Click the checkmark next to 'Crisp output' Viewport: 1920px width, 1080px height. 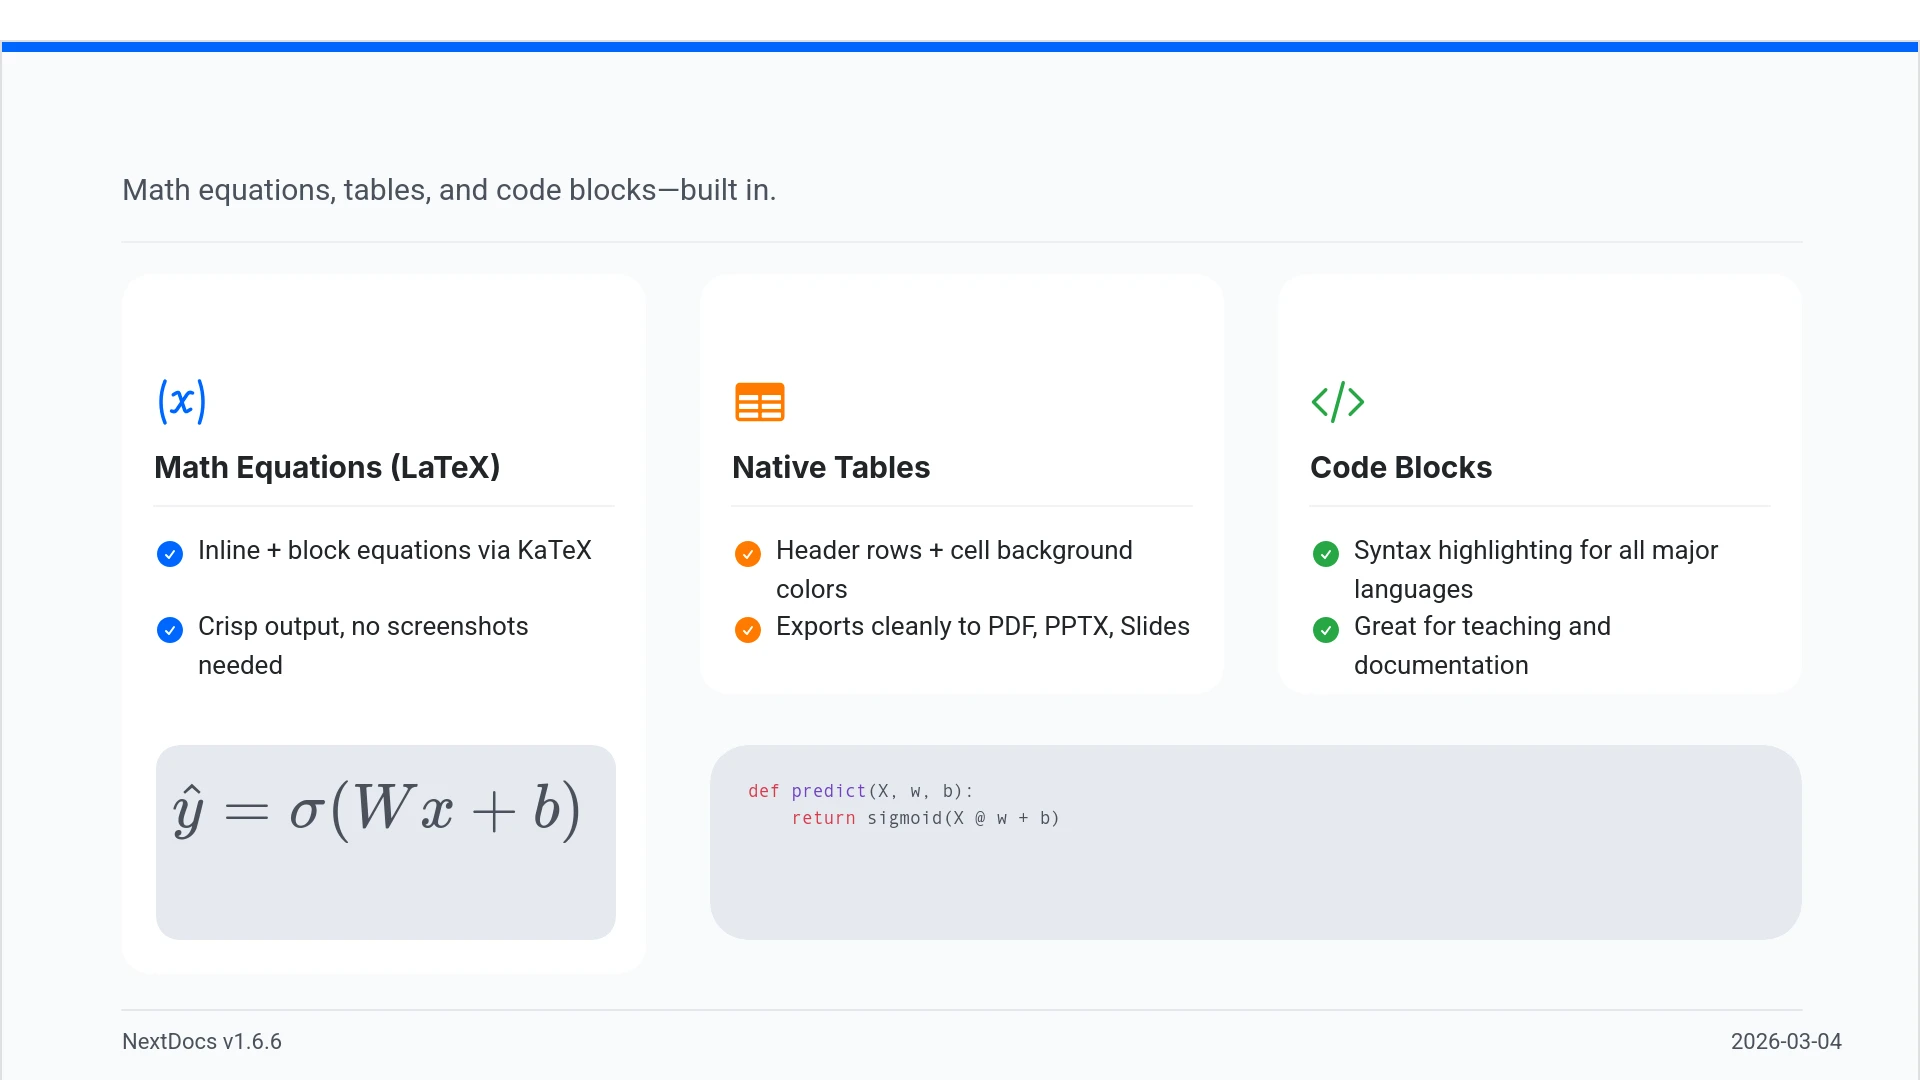point(170,630)
